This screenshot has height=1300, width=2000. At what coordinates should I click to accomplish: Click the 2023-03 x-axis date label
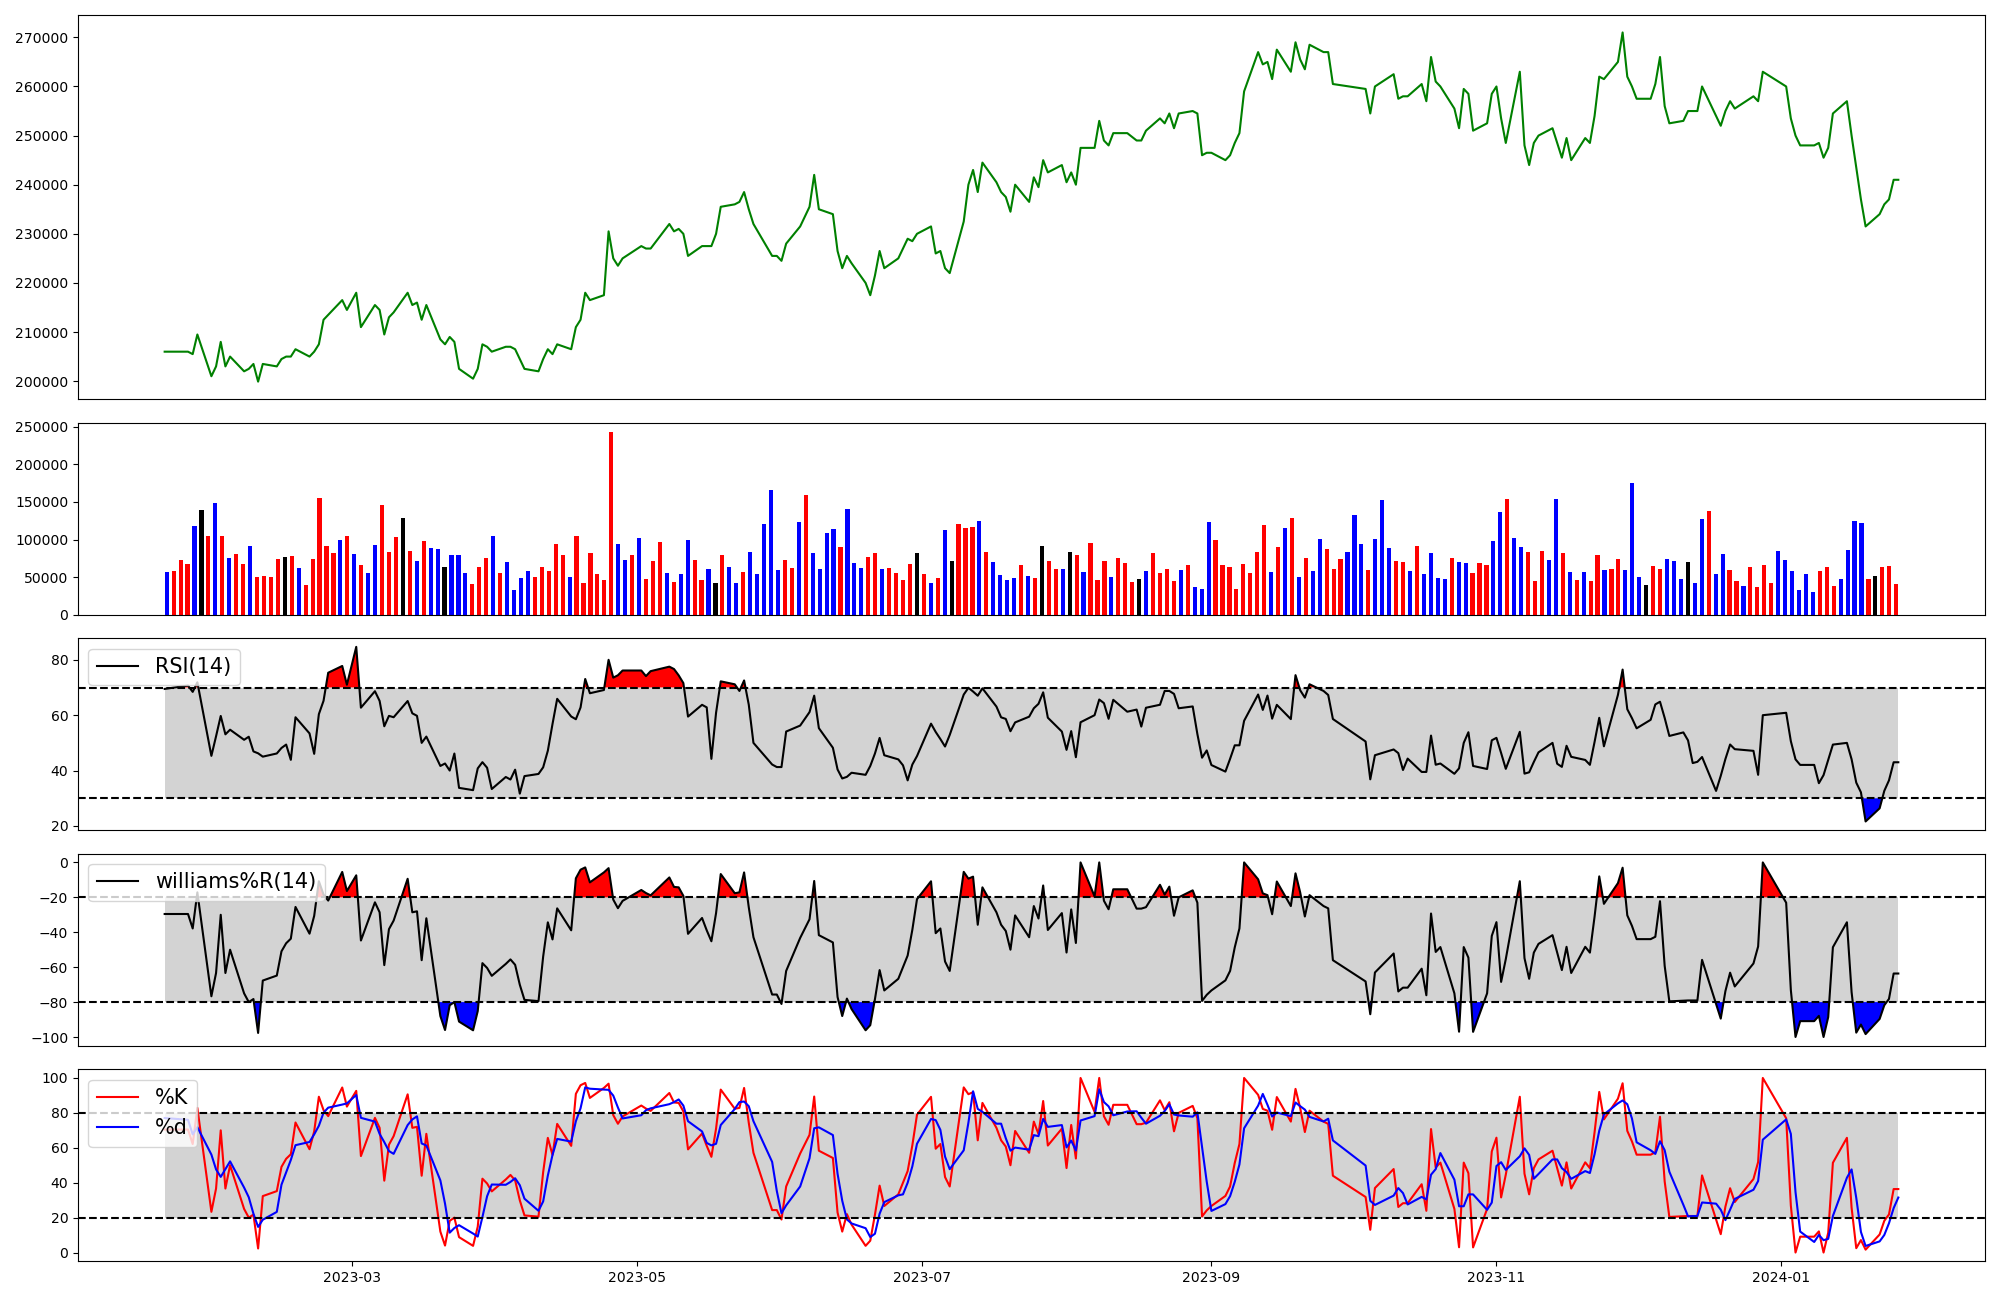(x=352, y=1277)
